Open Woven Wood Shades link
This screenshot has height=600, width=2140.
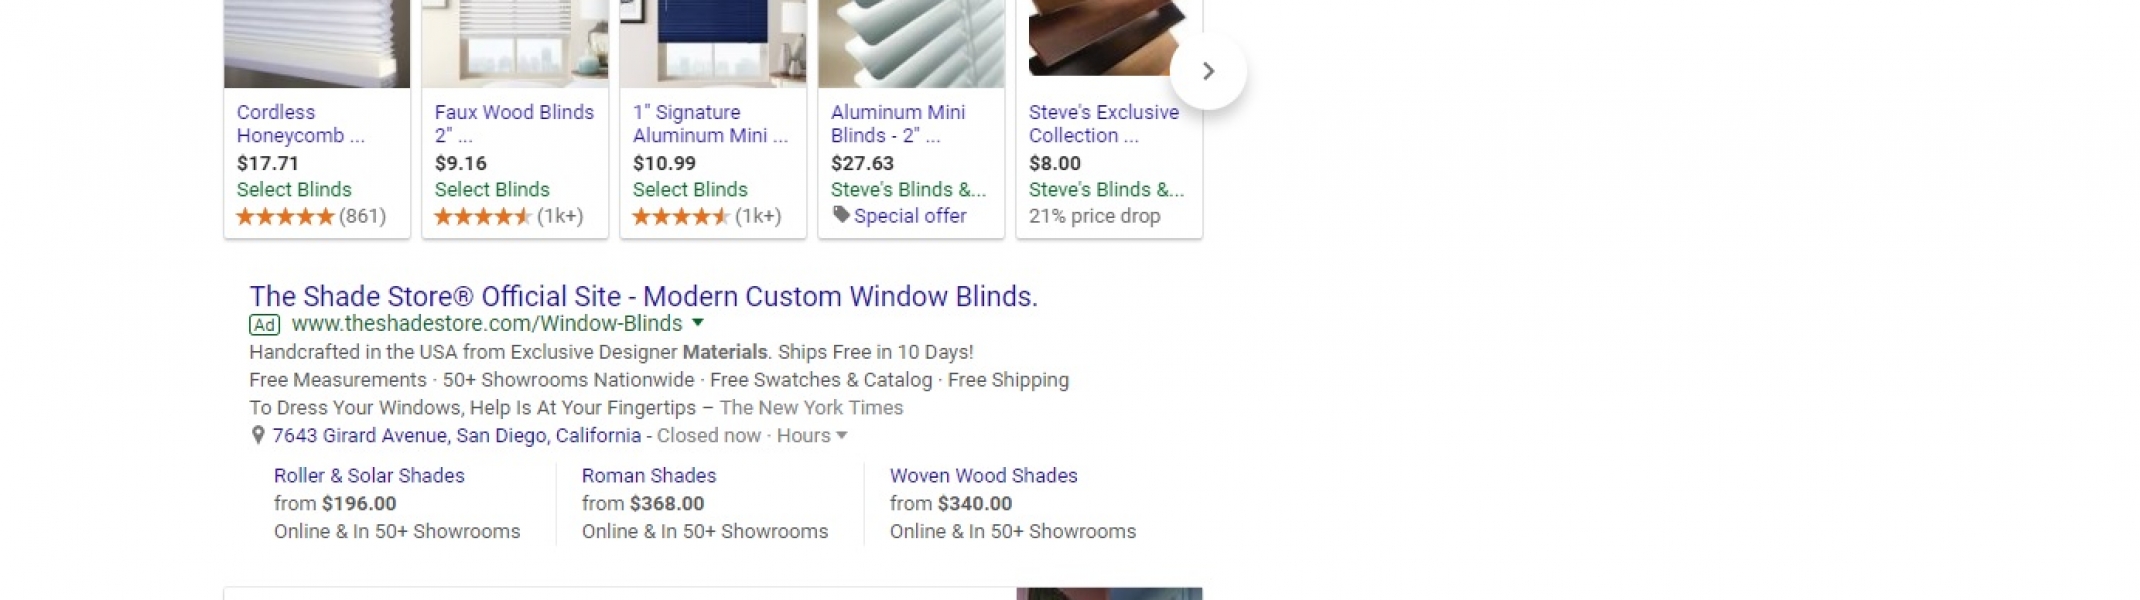point(984,476)
